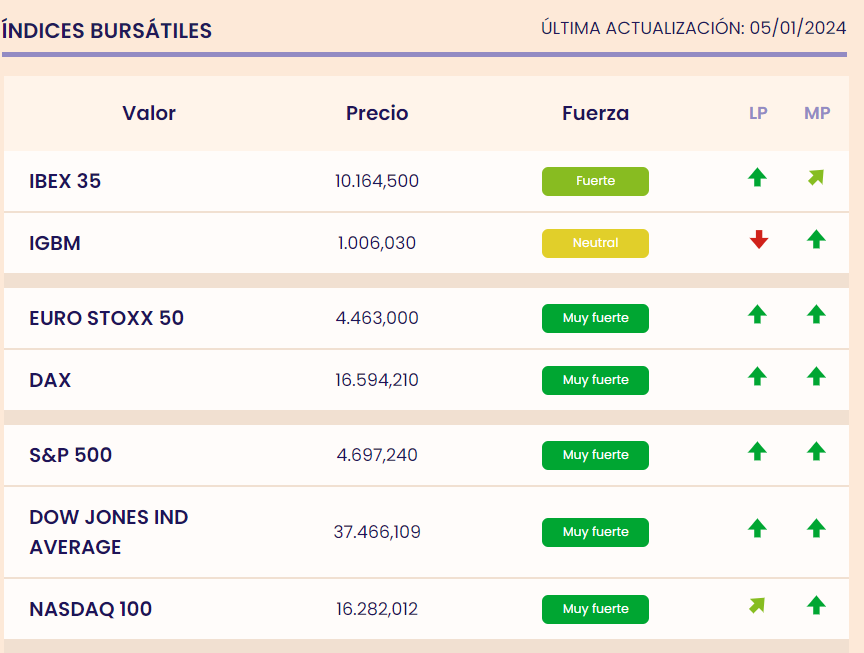864x653 pixels.
Task: Click the NASDAQ 100 long-term diagonal arrow
Action: point(757,605)
